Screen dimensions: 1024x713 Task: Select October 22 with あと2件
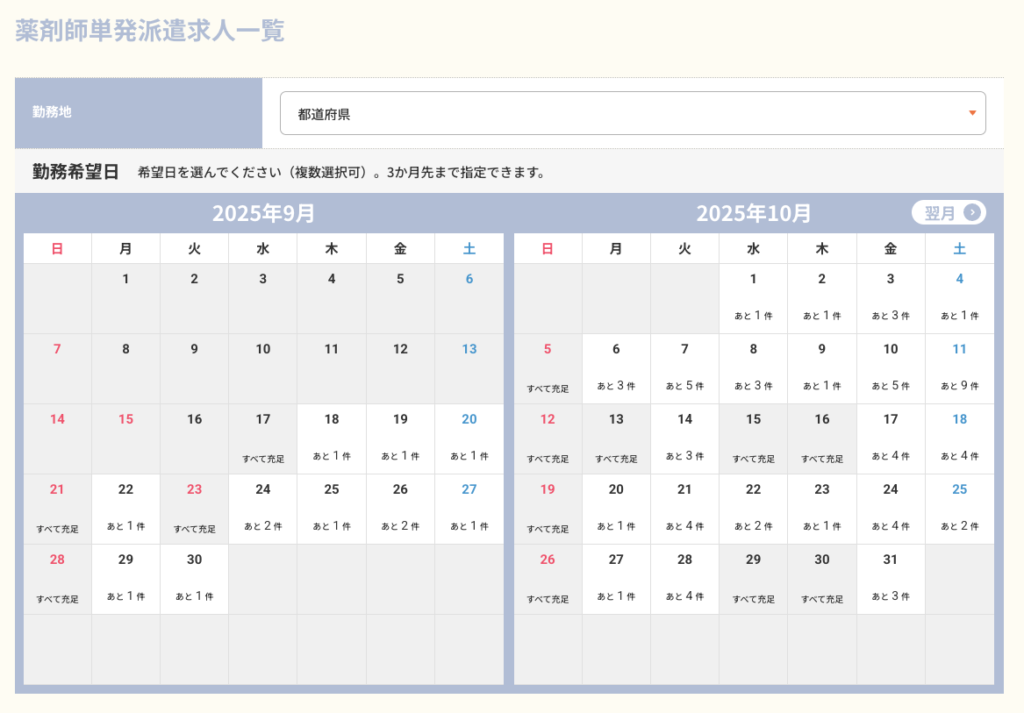pos(753,509)
